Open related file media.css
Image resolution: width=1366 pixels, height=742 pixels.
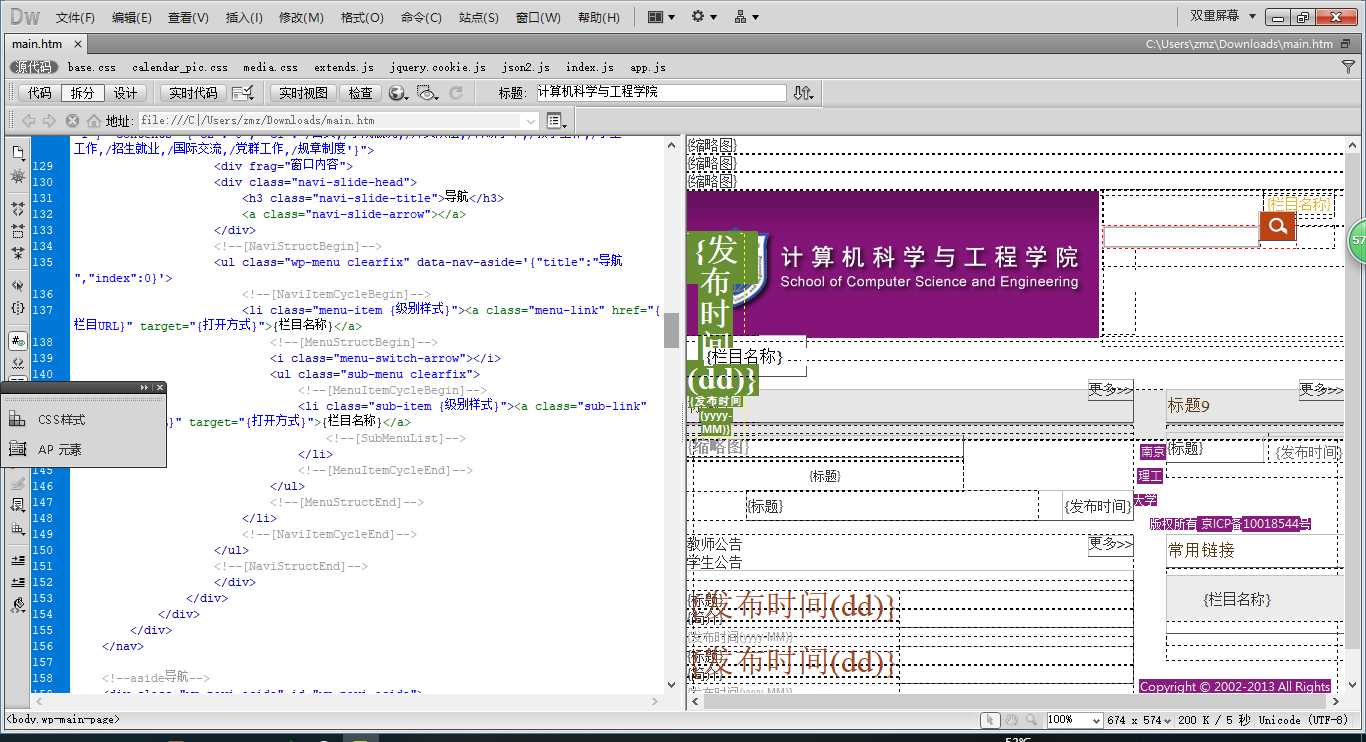pos(270,67)
